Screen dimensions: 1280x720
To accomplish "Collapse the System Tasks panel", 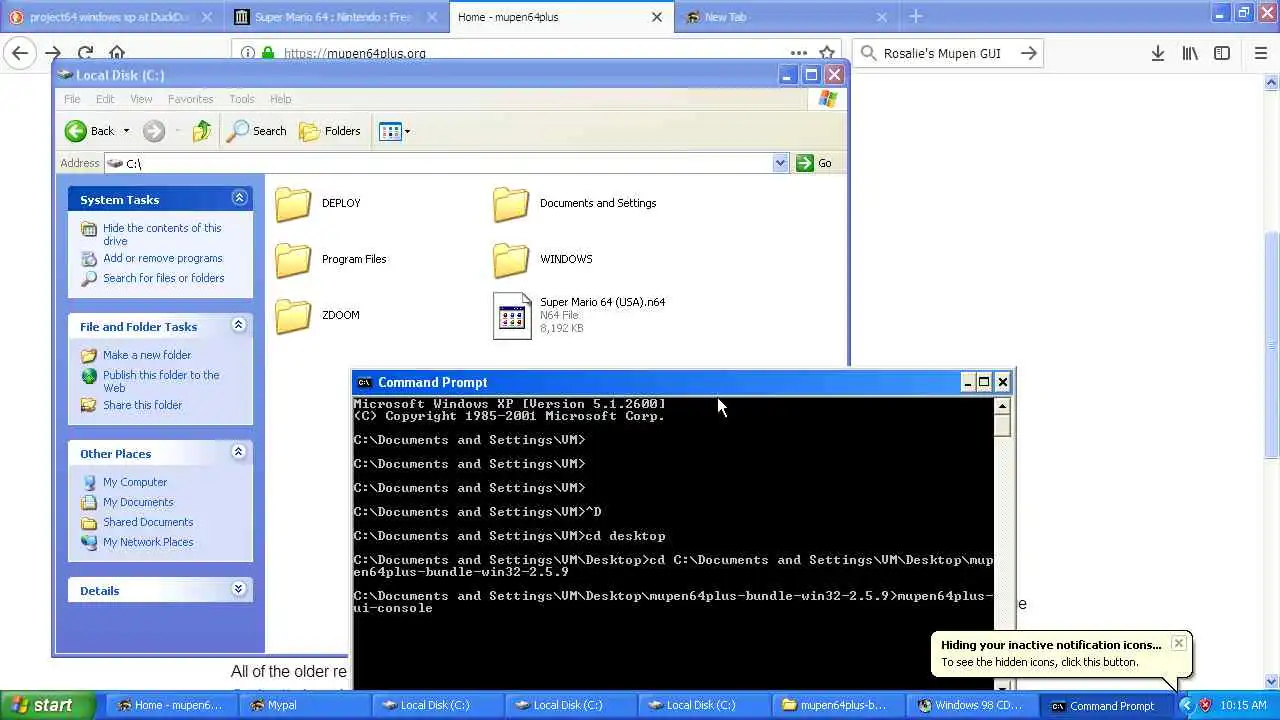I will pyautogui.click(x=239, y=198).
